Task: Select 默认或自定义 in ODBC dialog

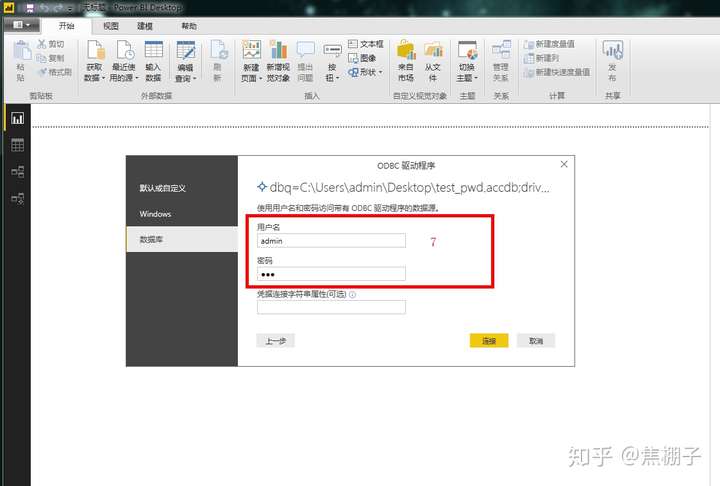Action: coord(182,188)
